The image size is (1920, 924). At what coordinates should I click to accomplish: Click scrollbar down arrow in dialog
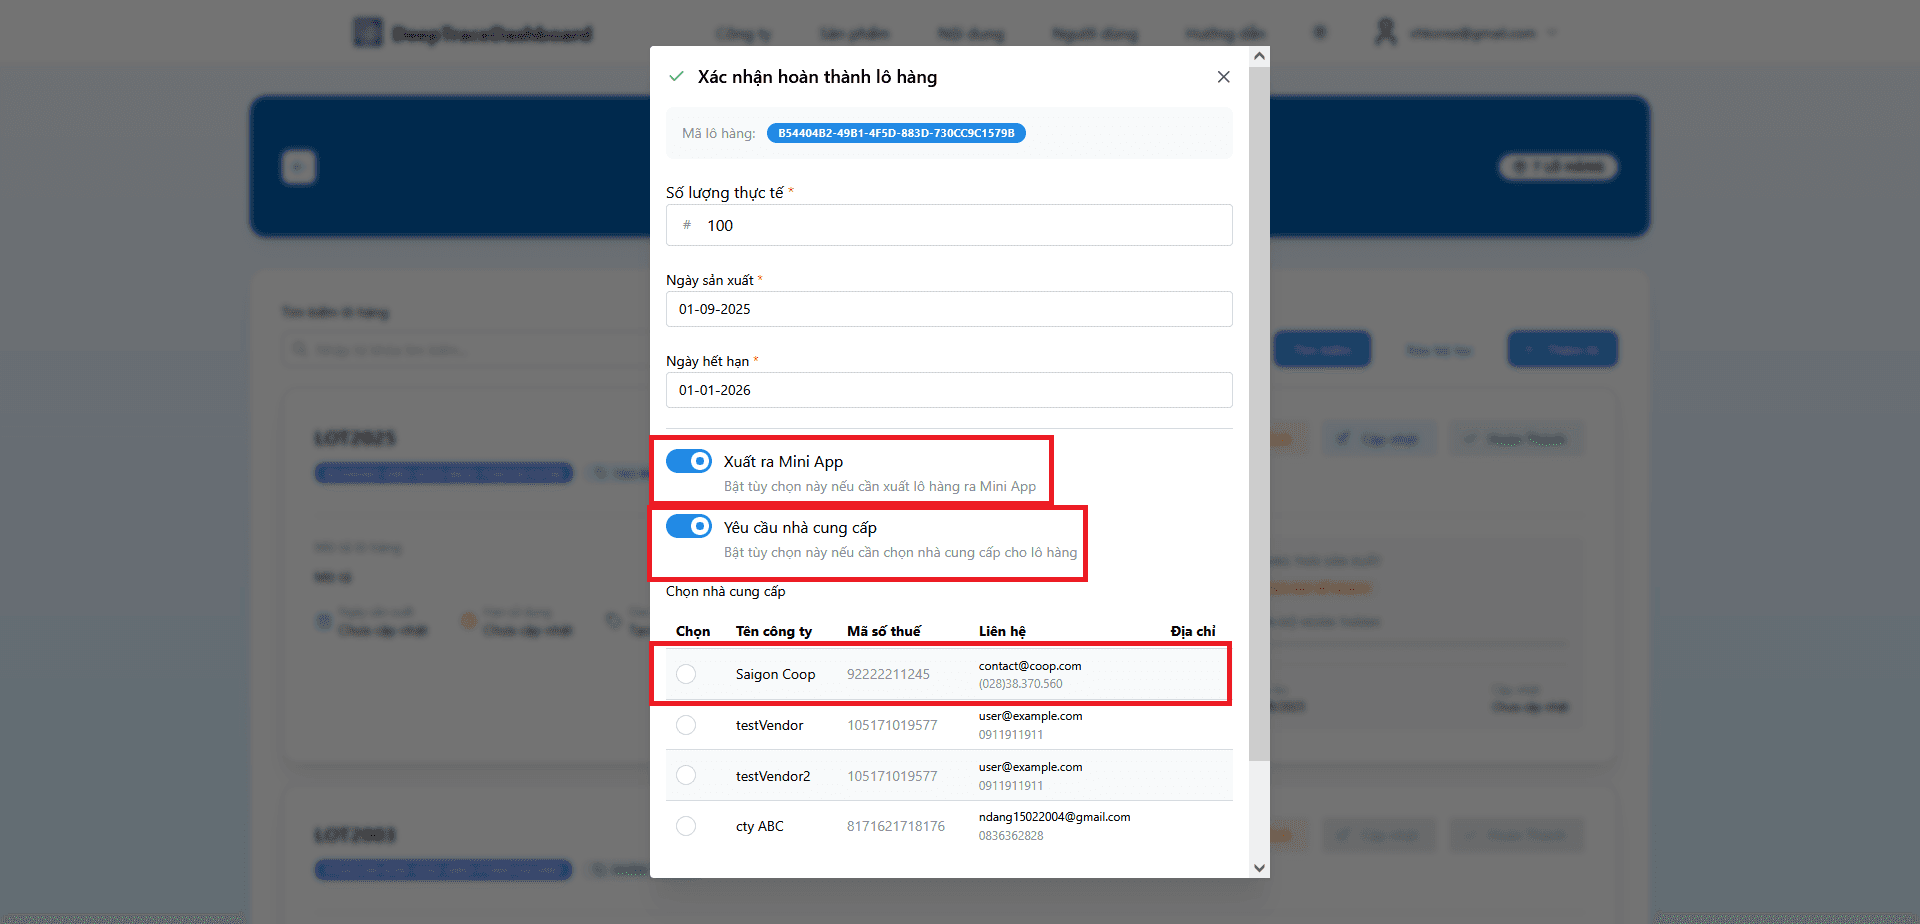[1259, 867]
